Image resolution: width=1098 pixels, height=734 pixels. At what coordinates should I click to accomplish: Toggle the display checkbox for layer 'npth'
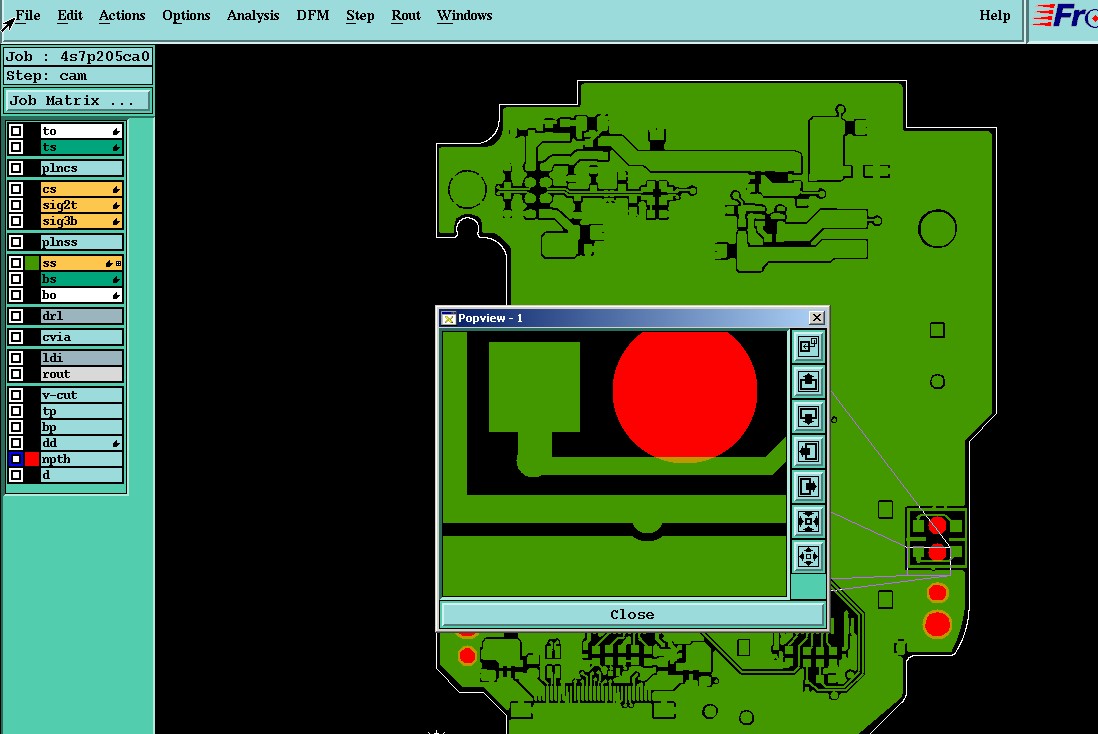pos(16,459)
